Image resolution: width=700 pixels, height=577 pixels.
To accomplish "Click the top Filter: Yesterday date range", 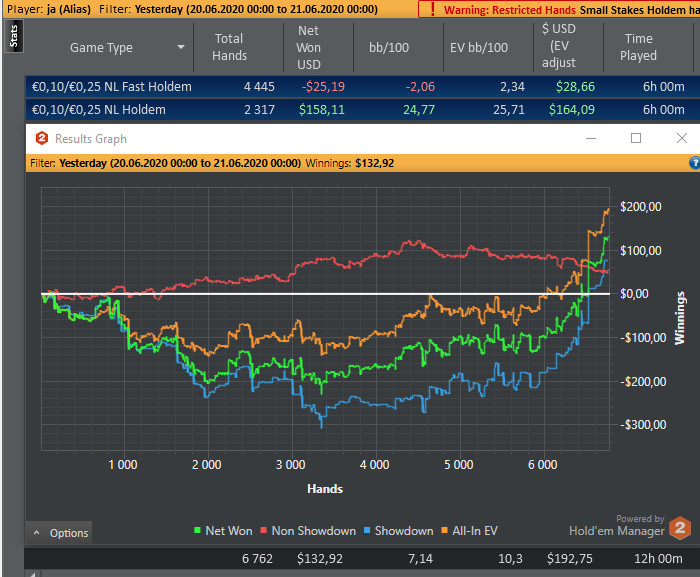I will pyautogui.click(x=238, y=9).
